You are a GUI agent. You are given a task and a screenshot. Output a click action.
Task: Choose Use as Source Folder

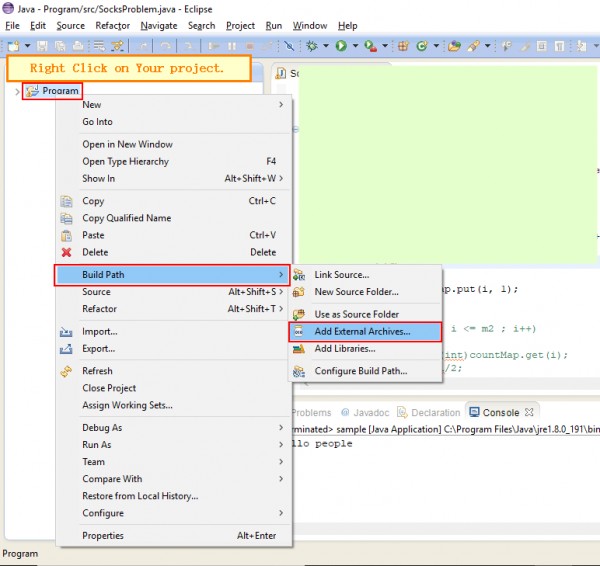click(356, 314)
